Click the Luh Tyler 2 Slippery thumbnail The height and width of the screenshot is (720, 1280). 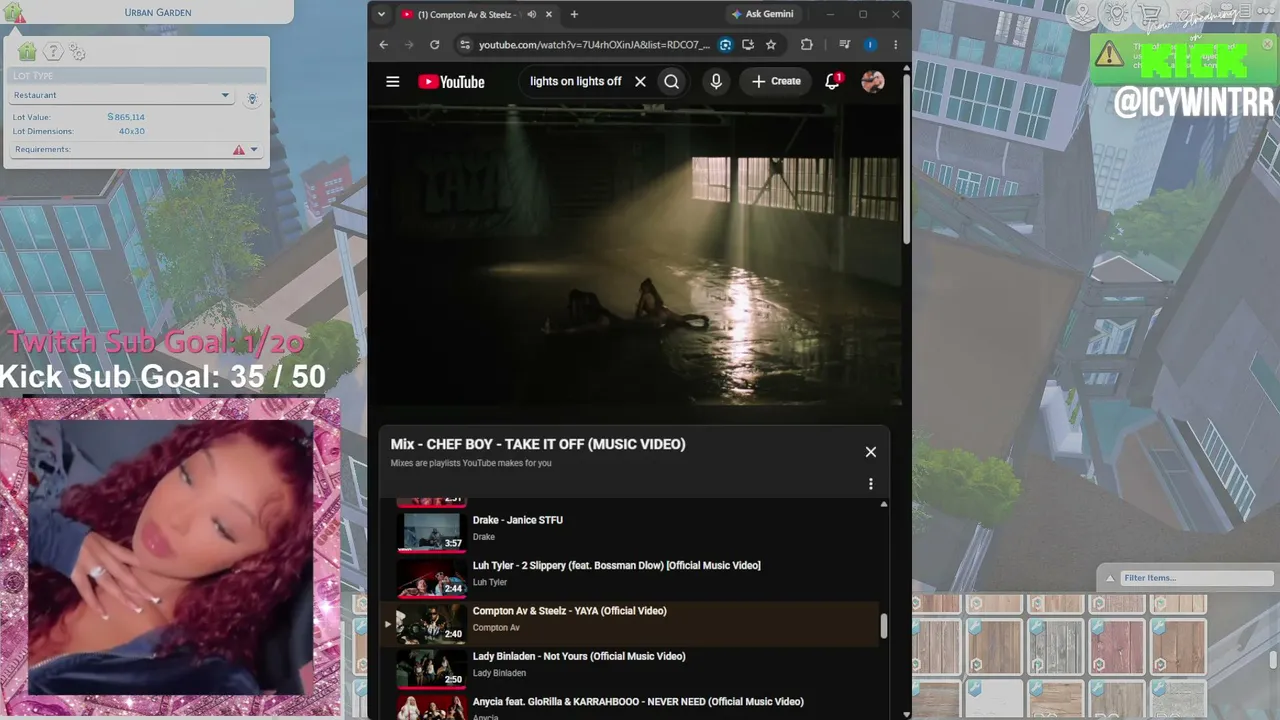pos(432,577)
